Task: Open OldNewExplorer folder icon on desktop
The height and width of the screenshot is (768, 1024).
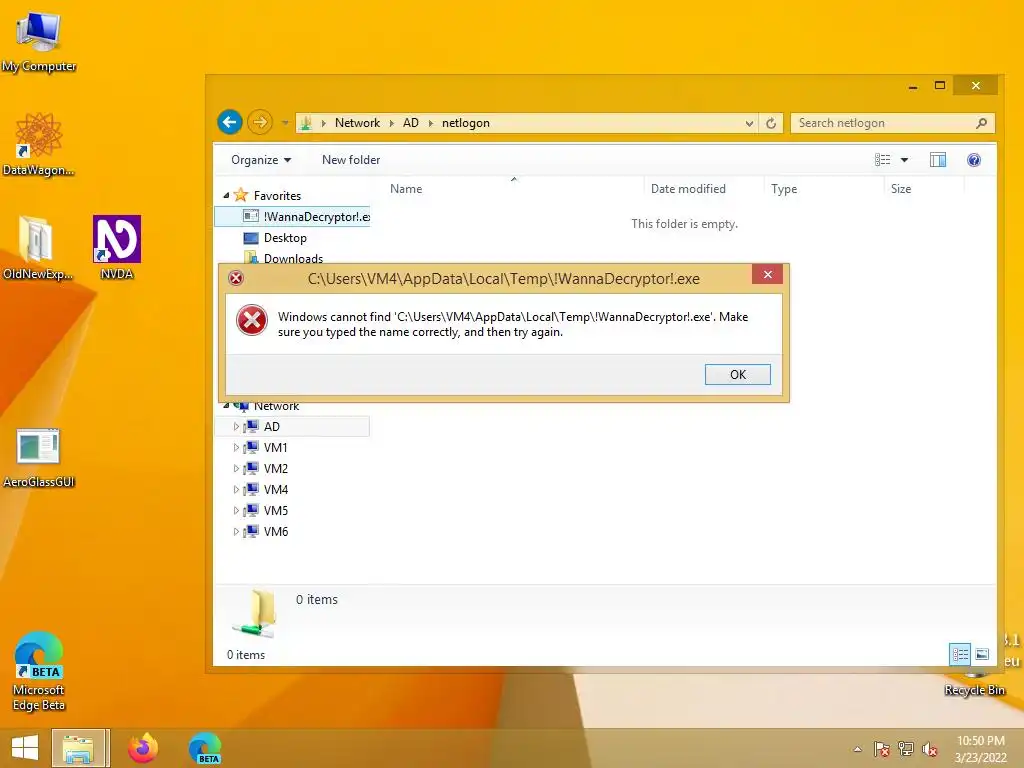Action: click(x=37, y=248)
